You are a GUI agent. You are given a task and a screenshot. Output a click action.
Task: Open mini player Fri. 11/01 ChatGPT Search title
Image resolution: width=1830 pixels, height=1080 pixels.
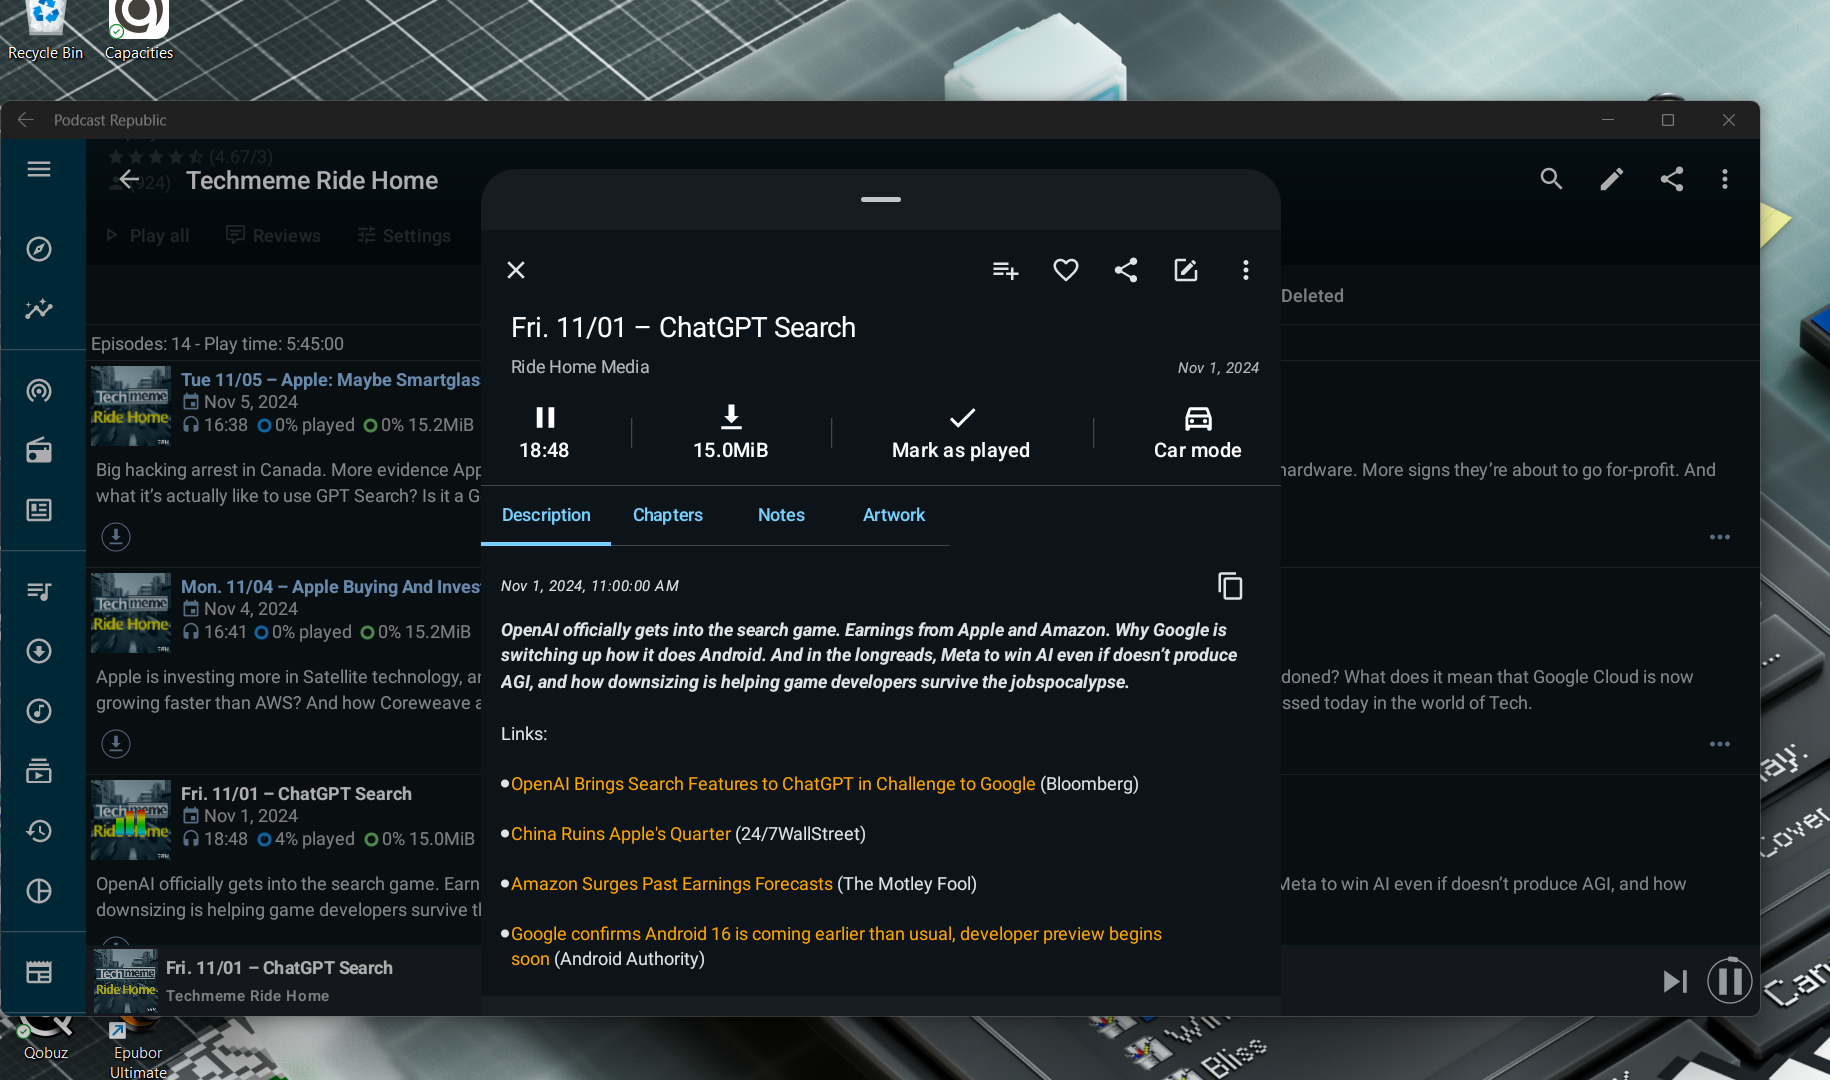click(279, 968)
